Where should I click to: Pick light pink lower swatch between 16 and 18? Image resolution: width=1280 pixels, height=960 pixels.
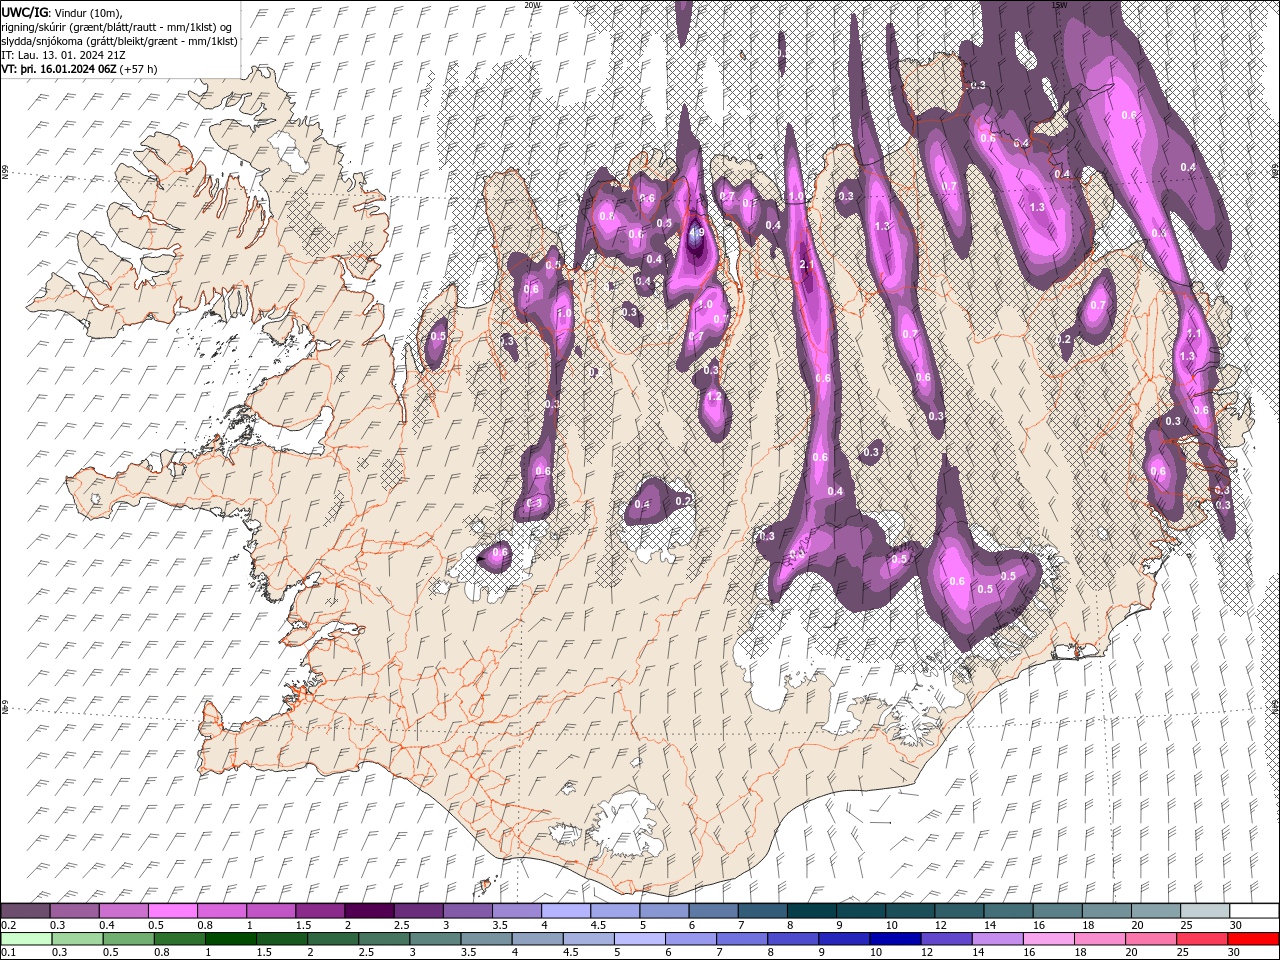click(x=1048, y=939)
